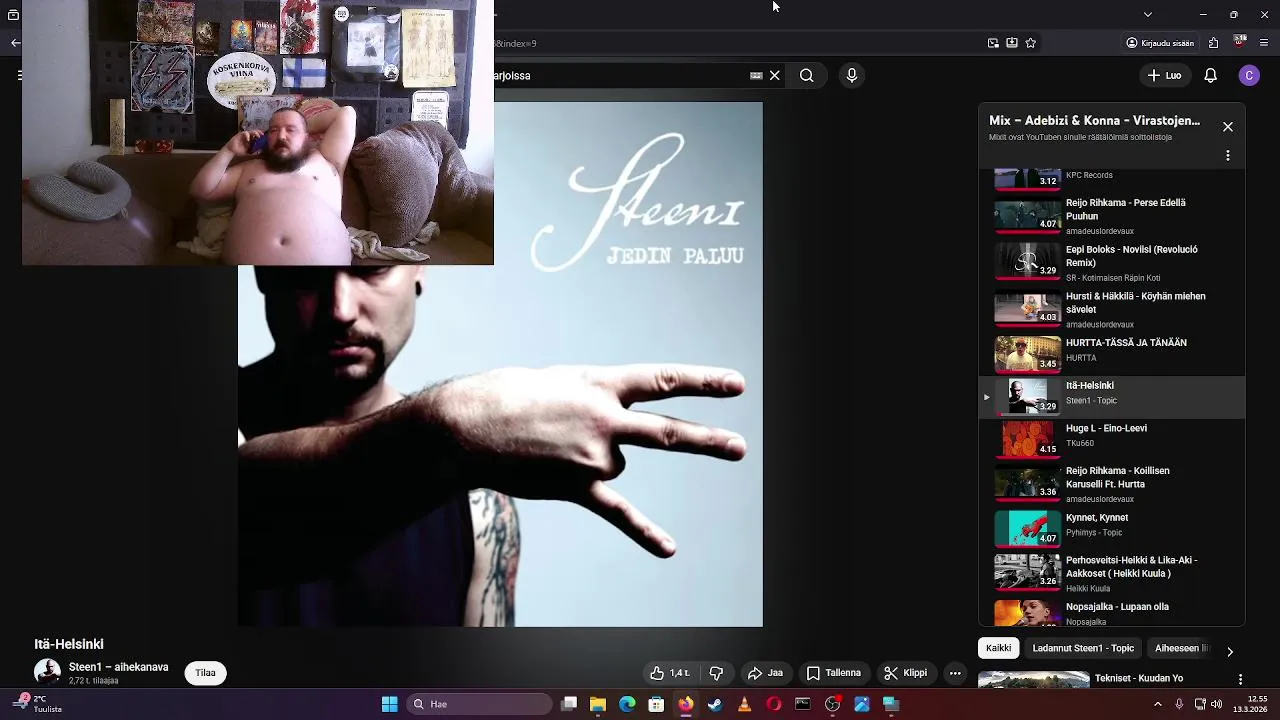
Task: Subscribe with the Tilaa button
Action: (205, 673)
